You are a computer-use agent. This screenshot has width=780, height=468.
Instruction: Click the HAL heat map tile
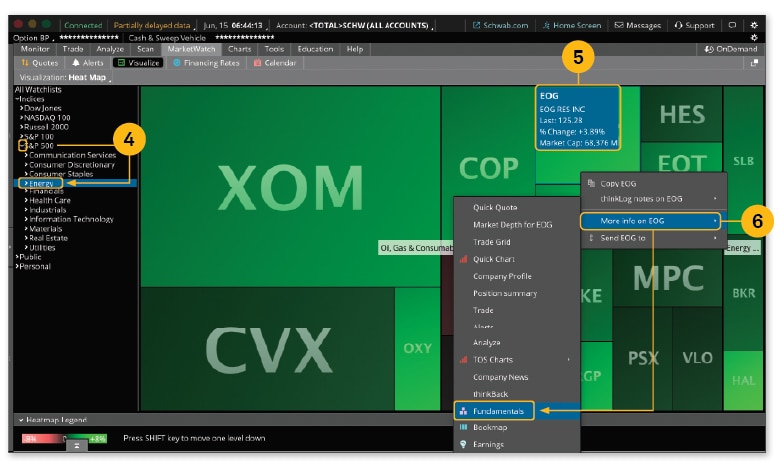pyautogui.click(x=743, y=380)
